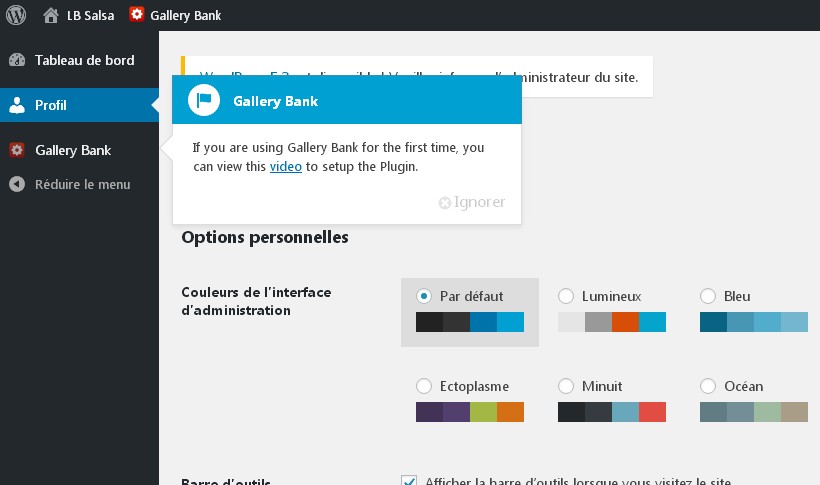Click the Minuit red color swatch
Image resolution: width=820 pixels, height=485 pixels.
653,412
